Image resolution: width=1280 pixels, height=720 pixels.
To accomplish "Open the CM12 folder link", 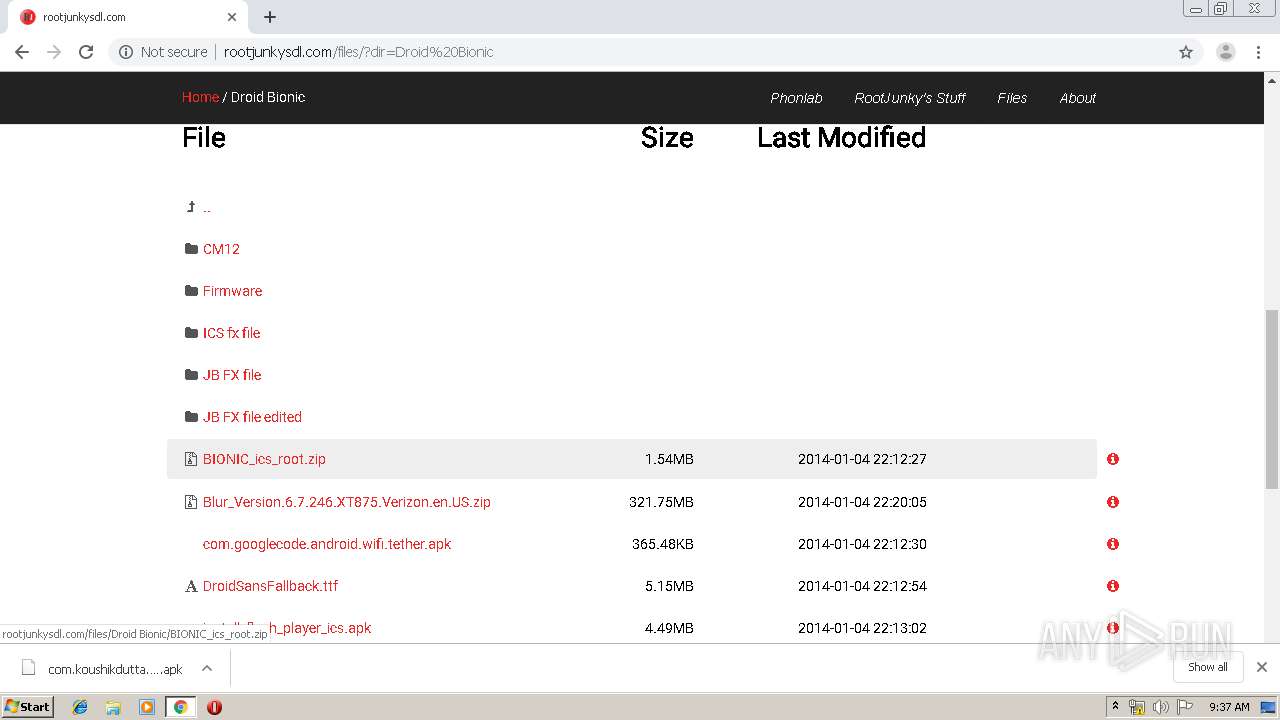I will click(x=221, y=249).
